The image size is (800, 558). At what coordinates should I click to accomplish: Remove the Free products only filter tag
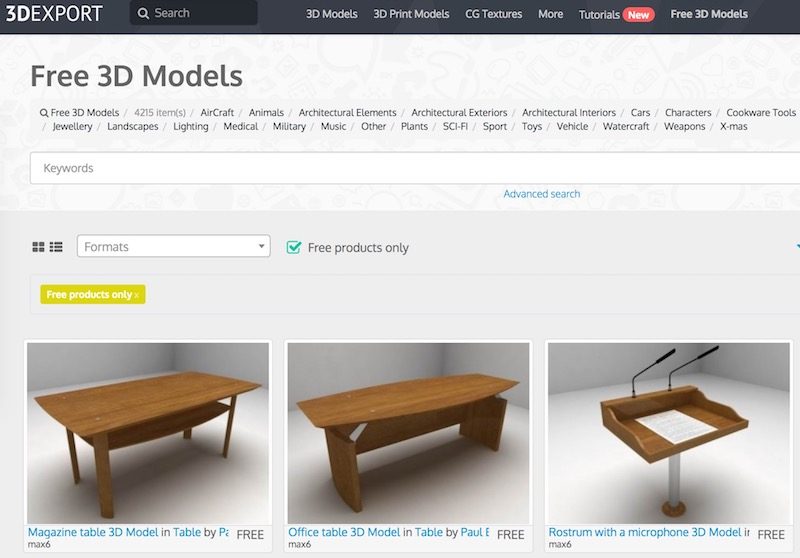[x=136, y=295]
